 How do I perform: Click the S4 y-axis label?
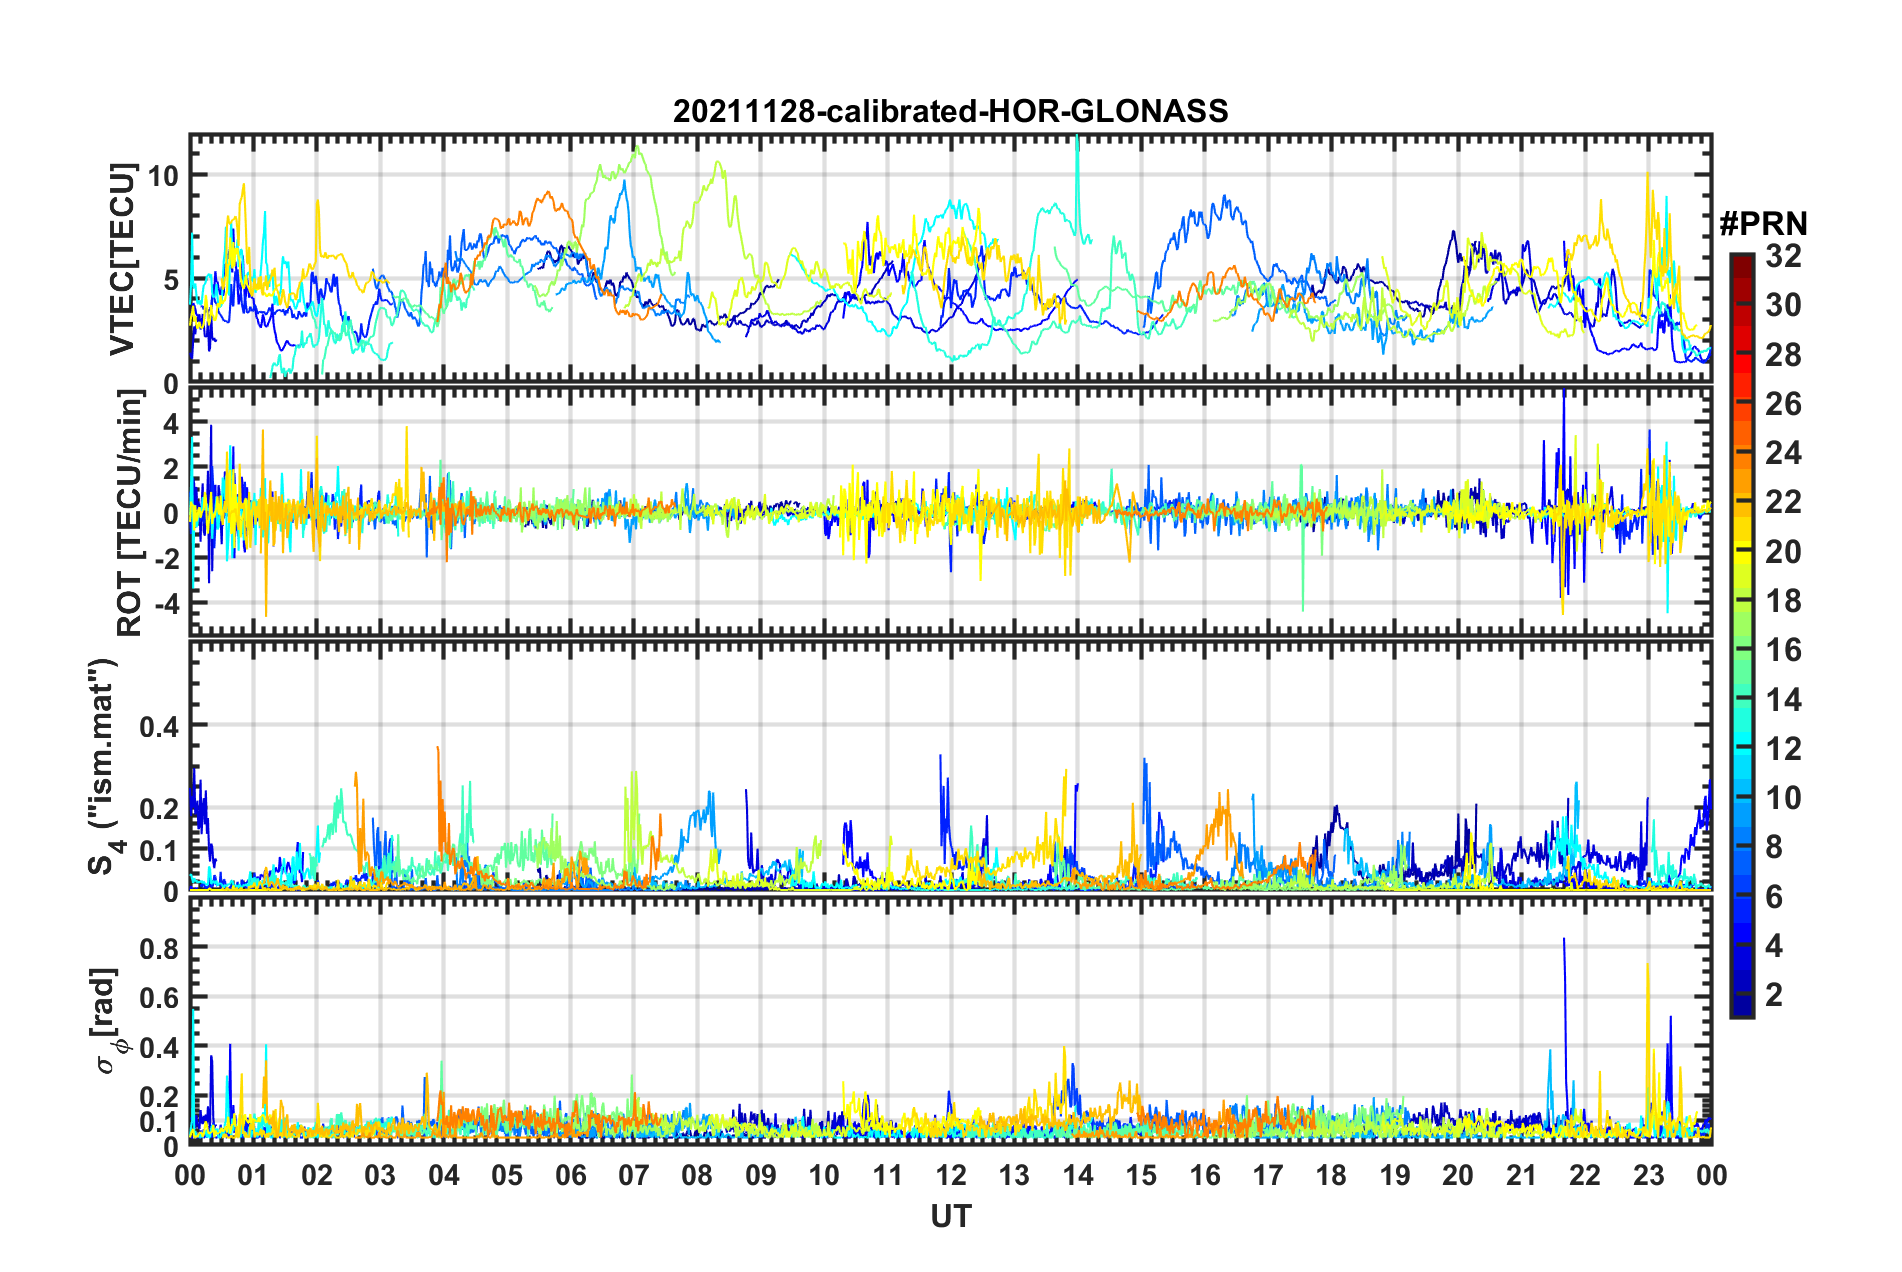104,766
